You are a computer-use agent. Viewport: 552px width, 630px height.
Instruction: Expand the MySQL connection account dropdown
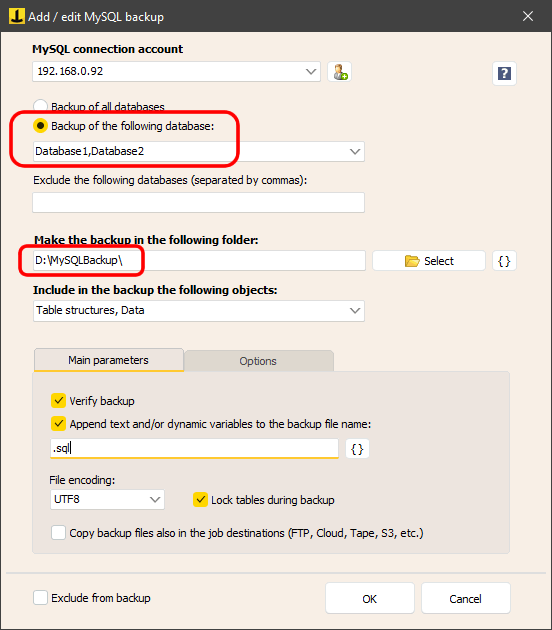point(311,72)
